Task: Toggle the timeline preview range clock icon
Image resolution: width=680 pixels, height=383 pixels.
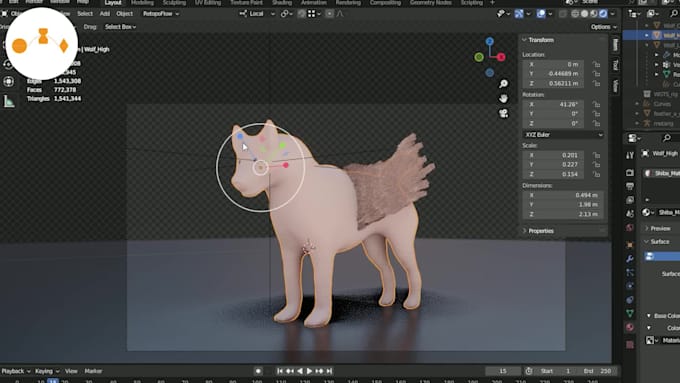Action: pyautogui.click(x=529, y=371)
